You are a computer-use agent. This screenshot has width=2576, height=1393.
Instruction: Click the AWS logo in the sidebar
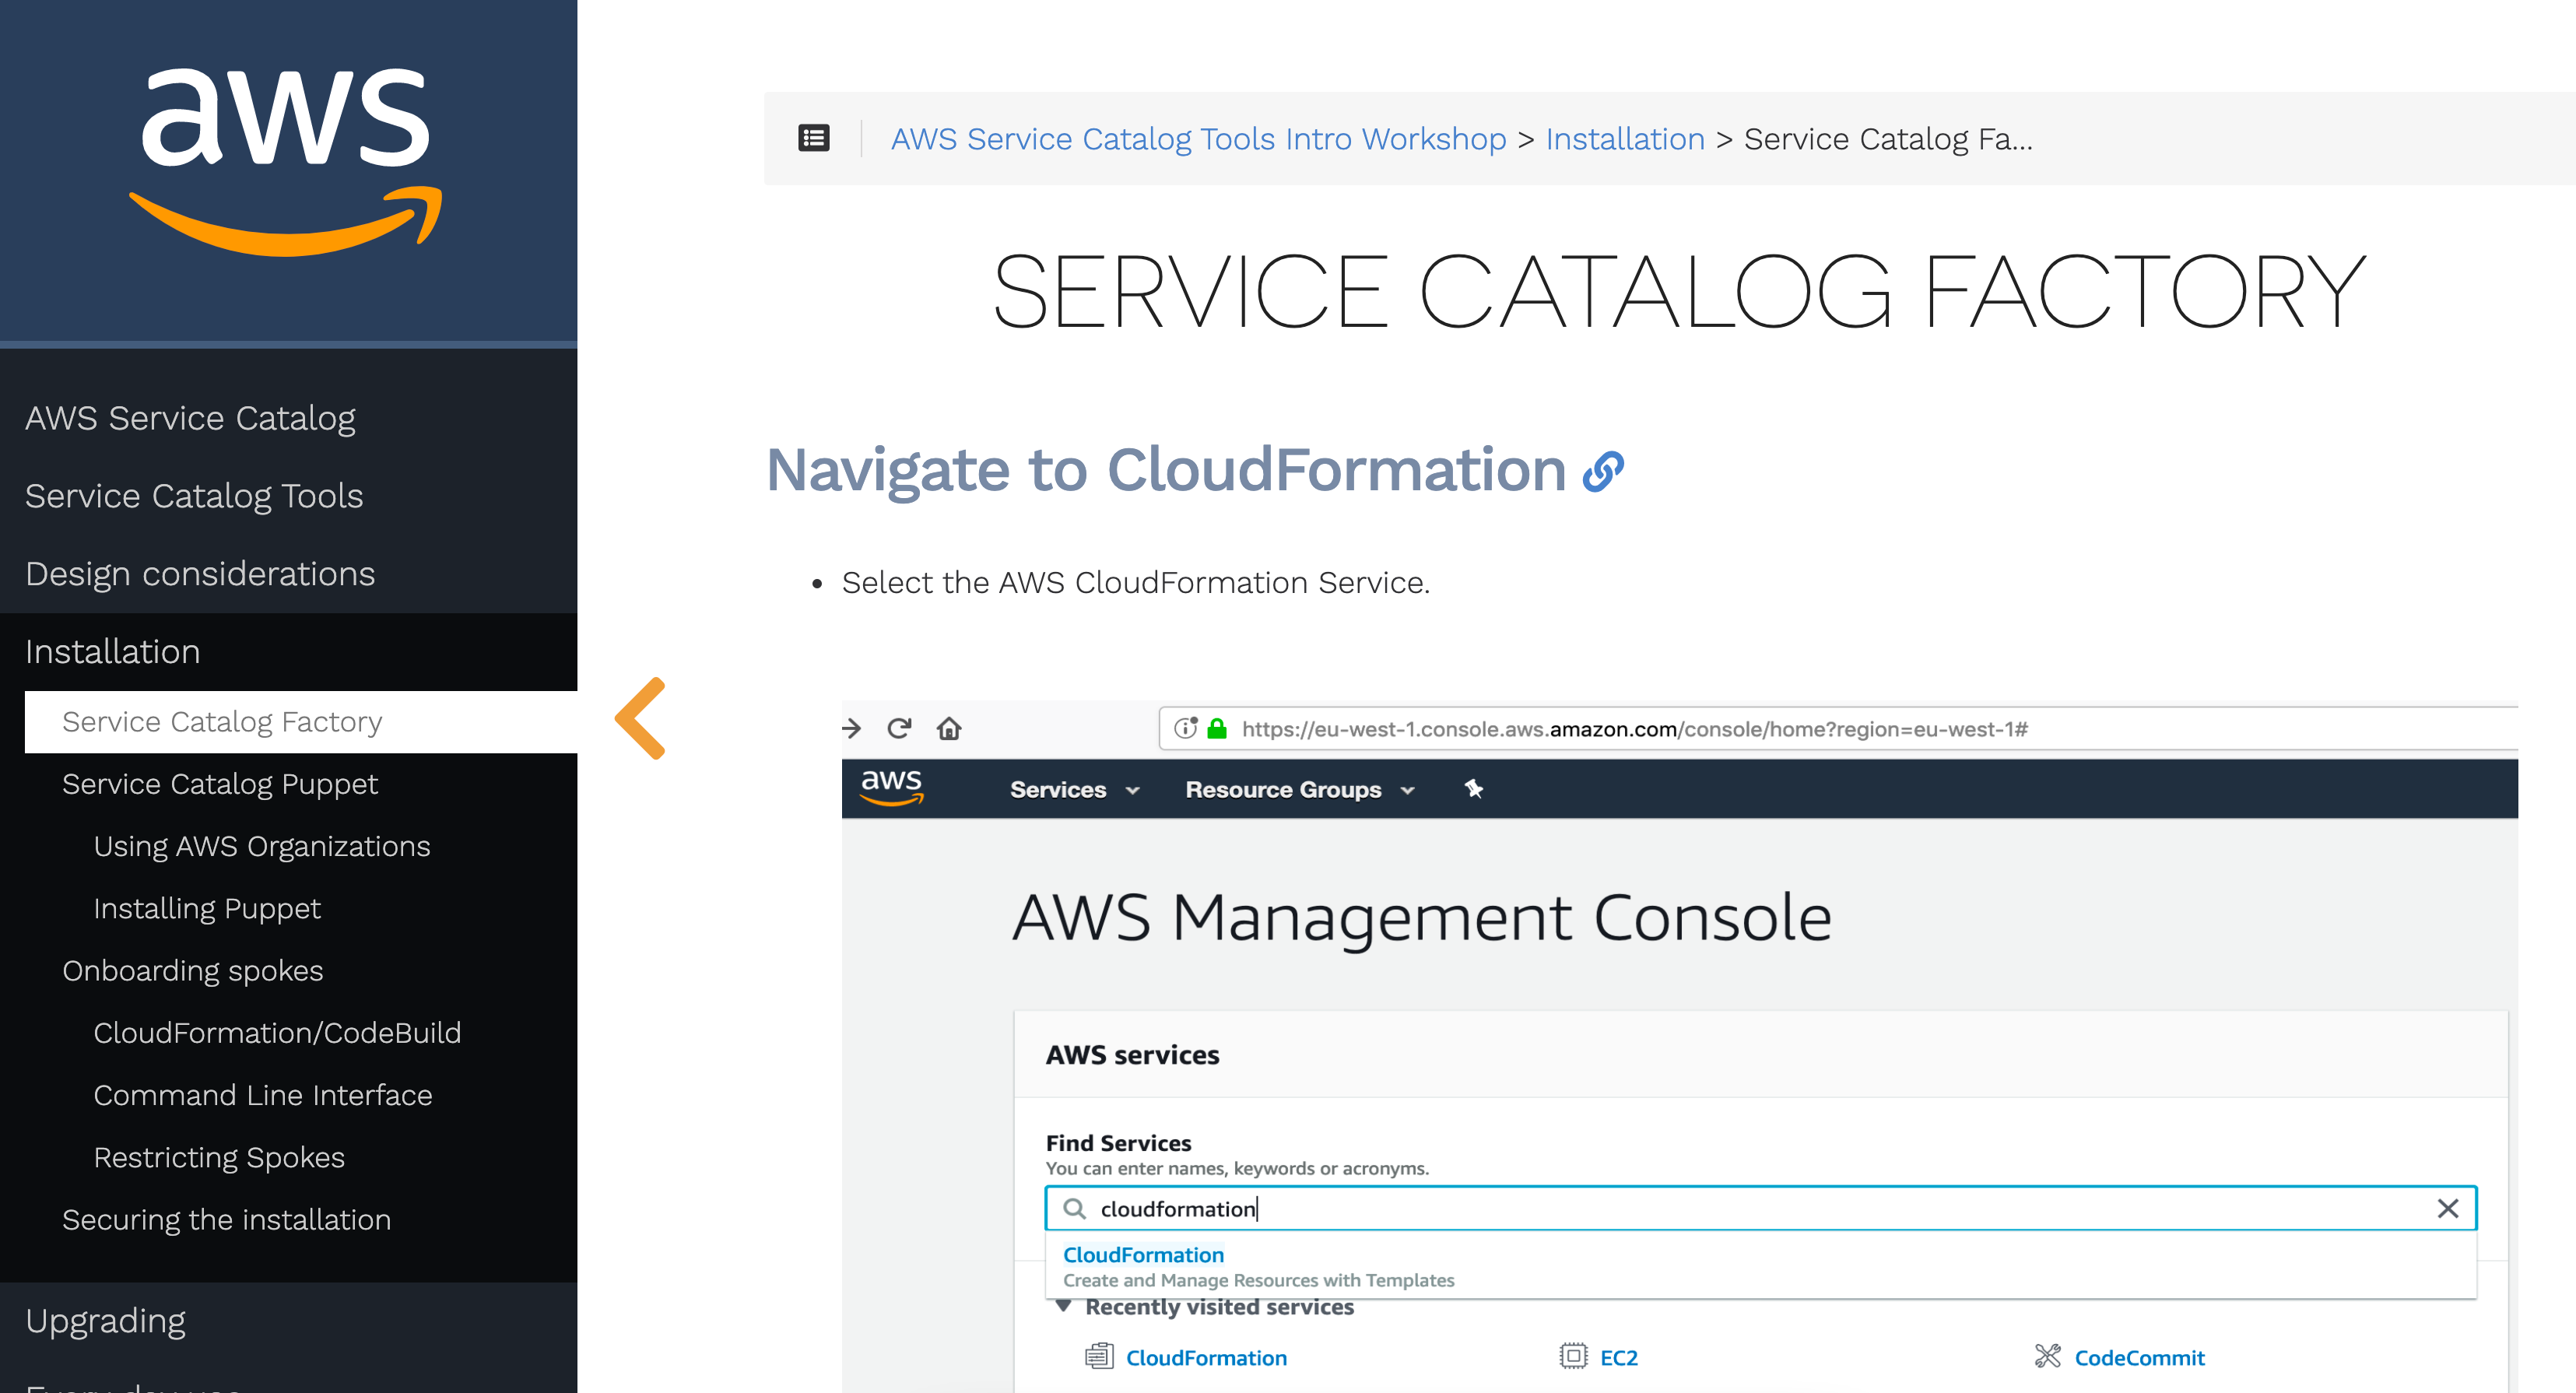[286, 160]
